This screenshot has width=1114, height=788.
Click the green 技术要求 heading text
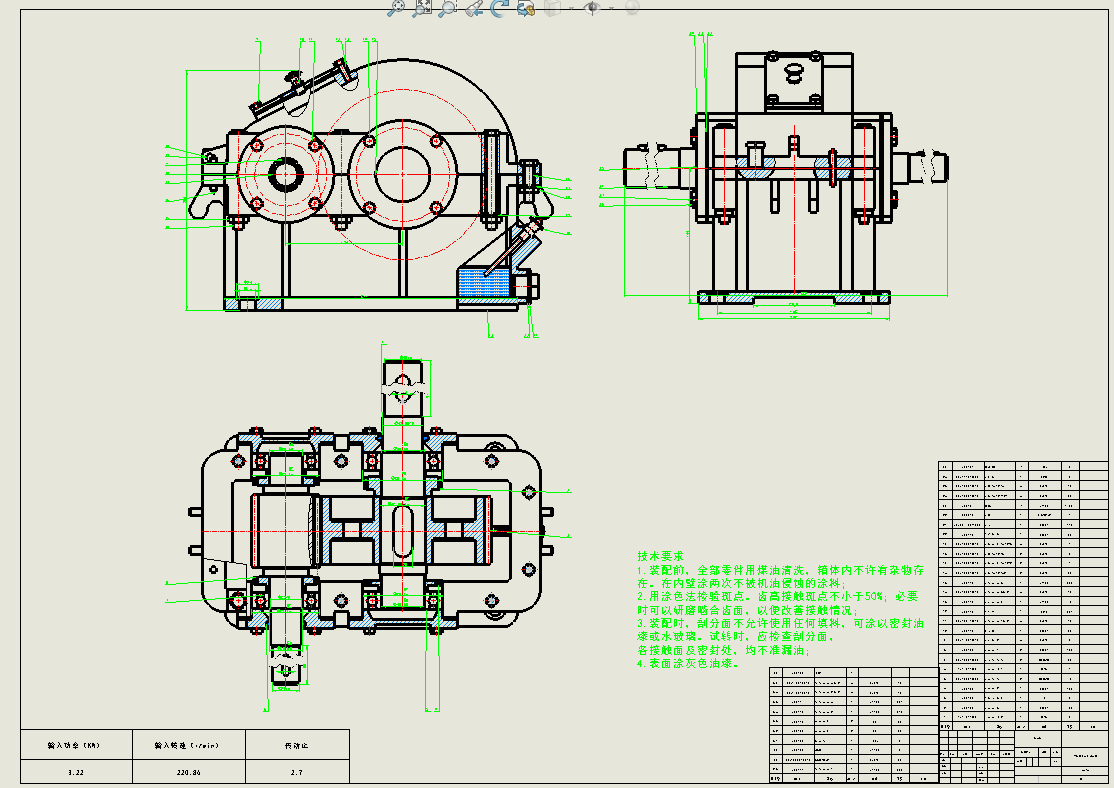coord(660,555)
